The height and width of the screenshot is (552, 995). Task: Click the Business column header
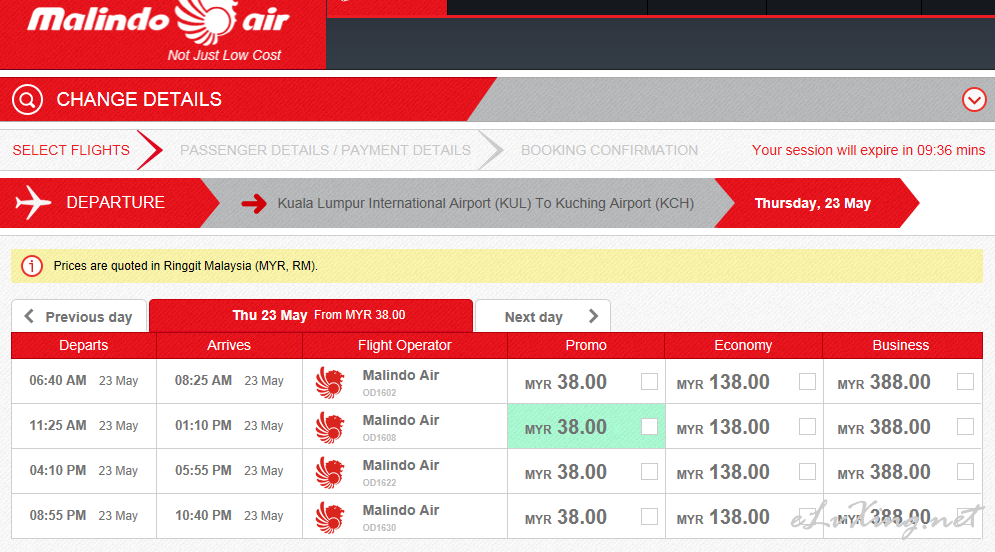pos(901,345)
